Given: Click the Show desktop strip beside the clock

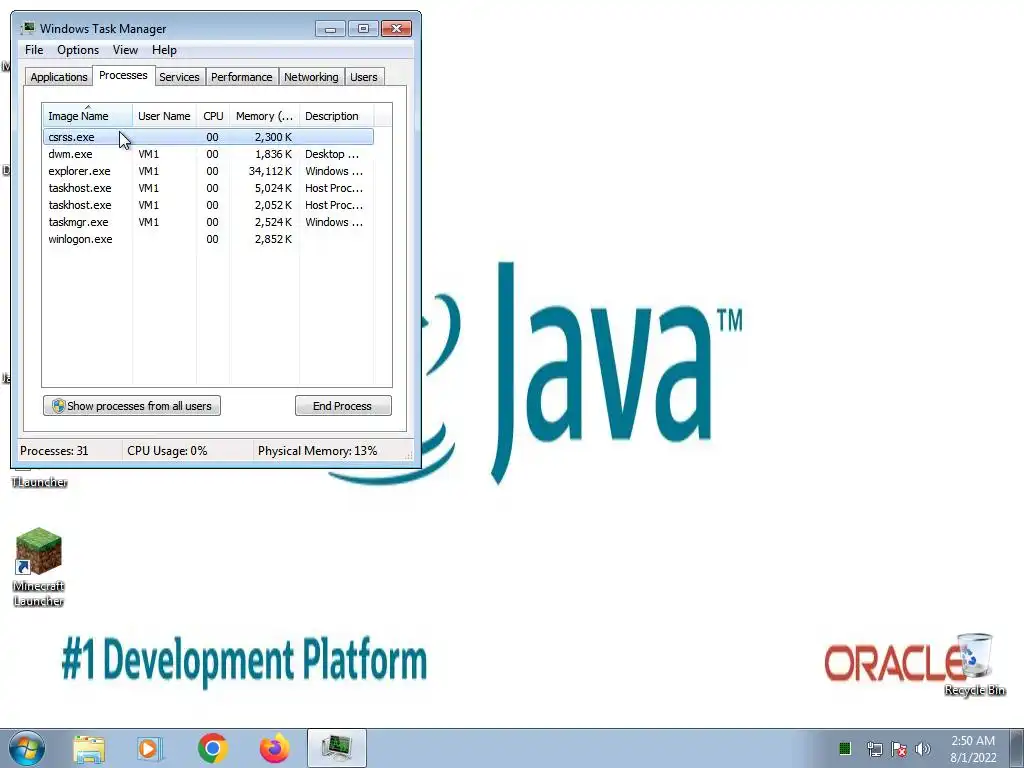Looking at the screenshot, I should tap(1016, 748).
